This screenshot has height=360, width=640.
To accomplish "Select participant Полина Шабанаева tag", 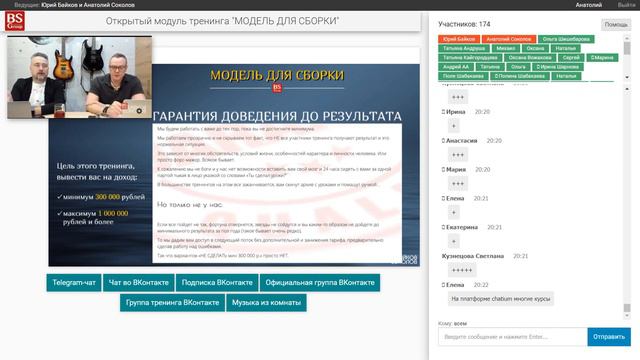I will click(x=520, y=76).
